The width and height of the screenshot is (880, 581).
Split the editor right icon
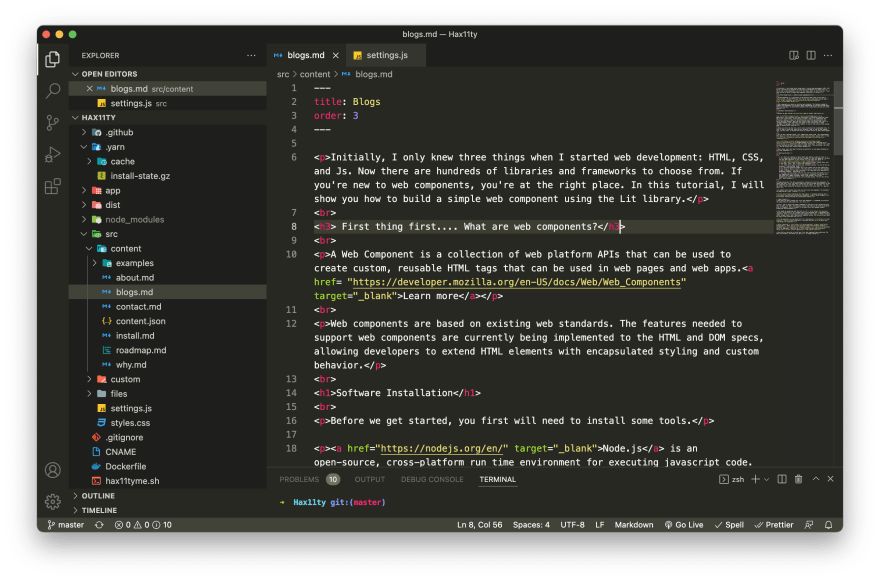tap(811, 56)
